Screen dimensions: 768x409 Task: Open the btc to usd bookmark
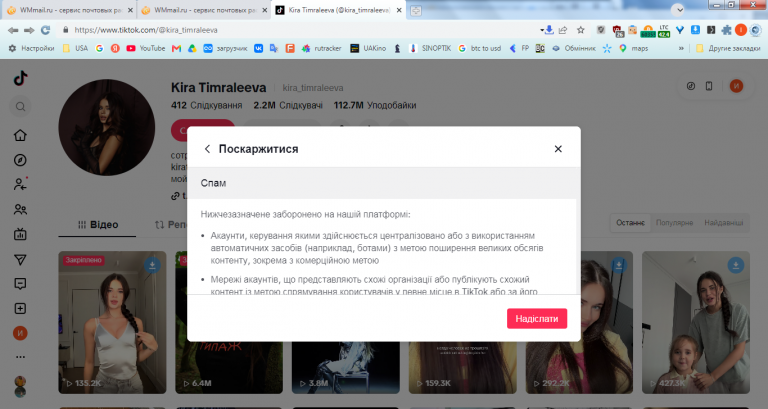click(480, 48)
